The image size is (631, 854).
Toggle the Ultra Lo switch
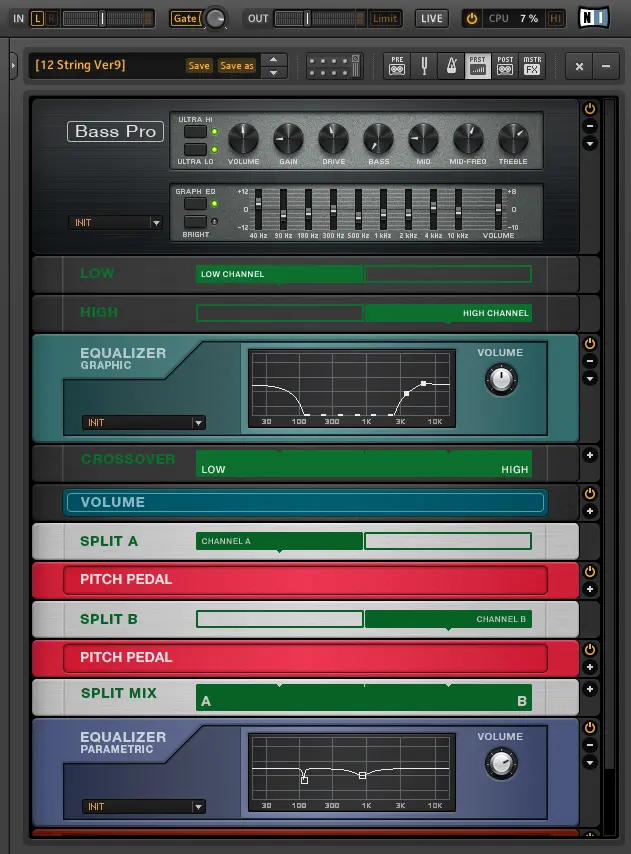click(x=195, y=149)
